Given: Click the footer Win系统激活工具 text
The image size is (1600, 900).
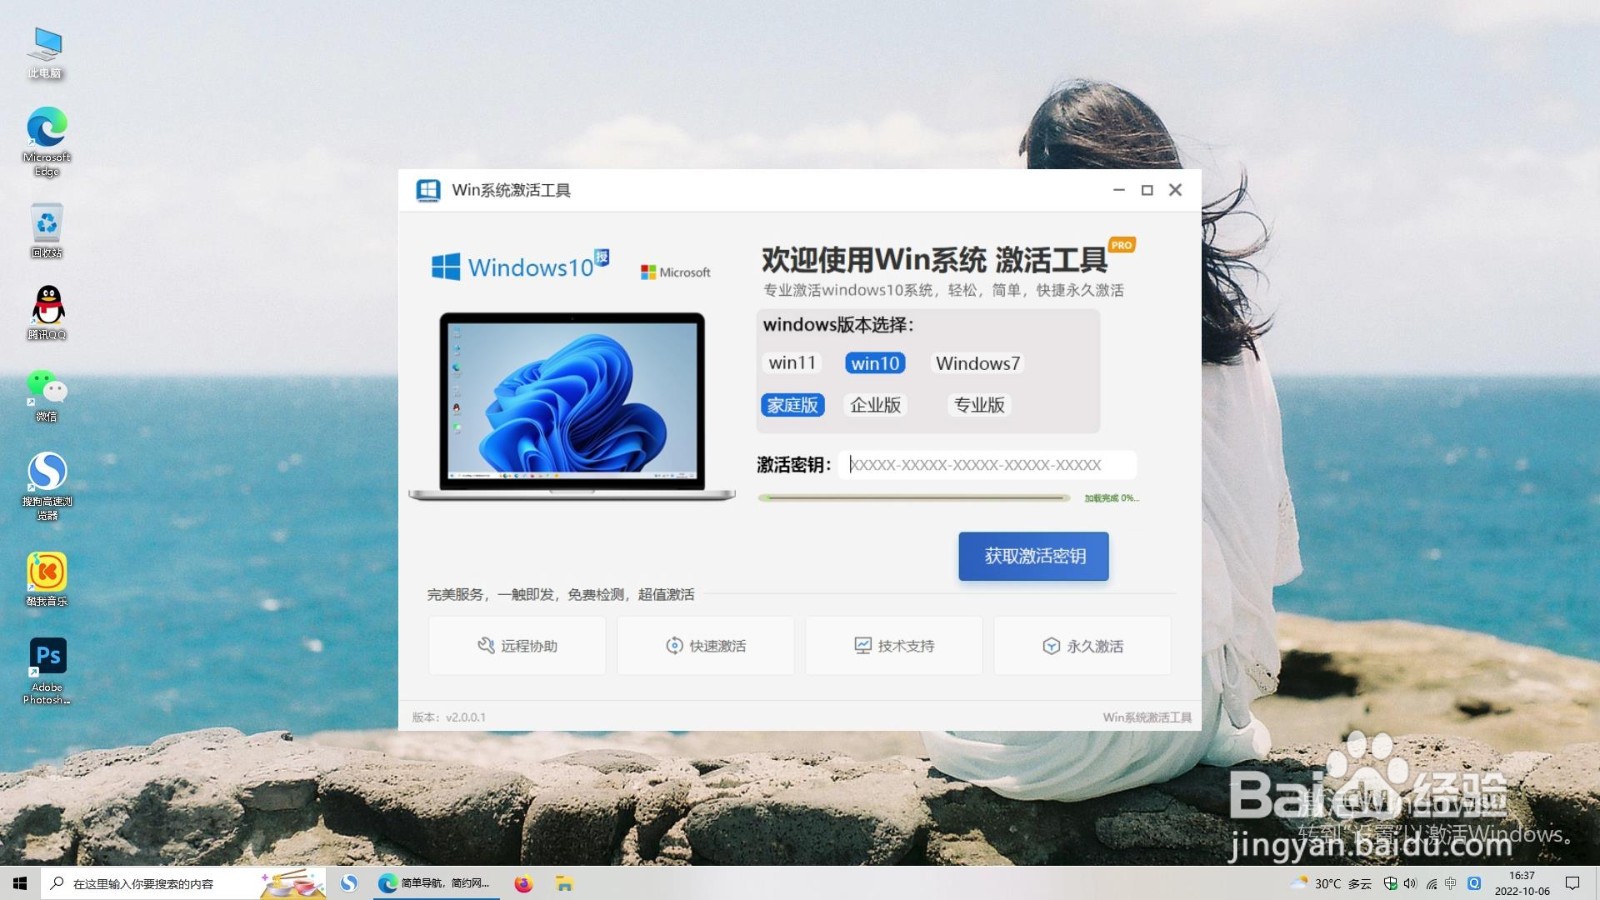Looking at the screenshot, I should point(1147,717).
